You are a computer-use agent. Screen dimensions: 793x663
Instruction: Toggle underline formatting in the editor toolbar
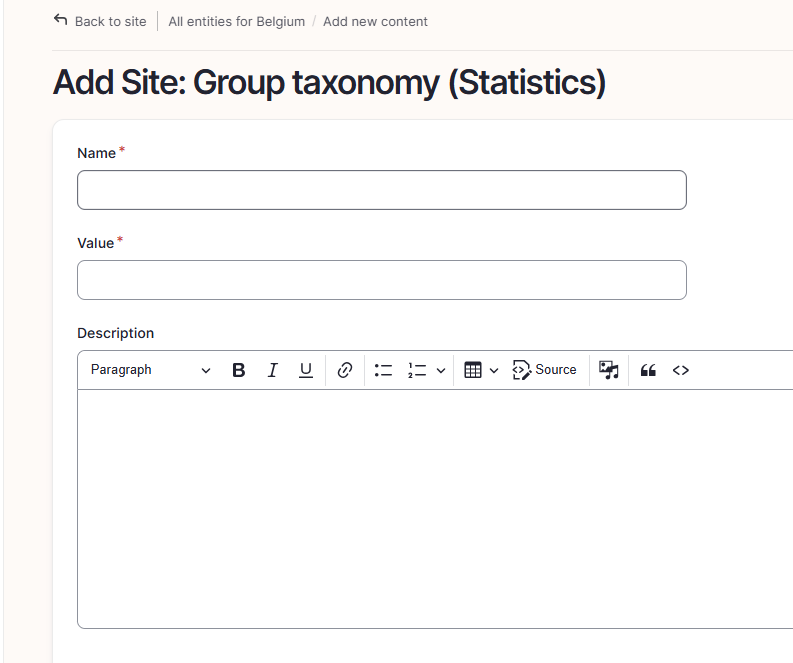306,370
